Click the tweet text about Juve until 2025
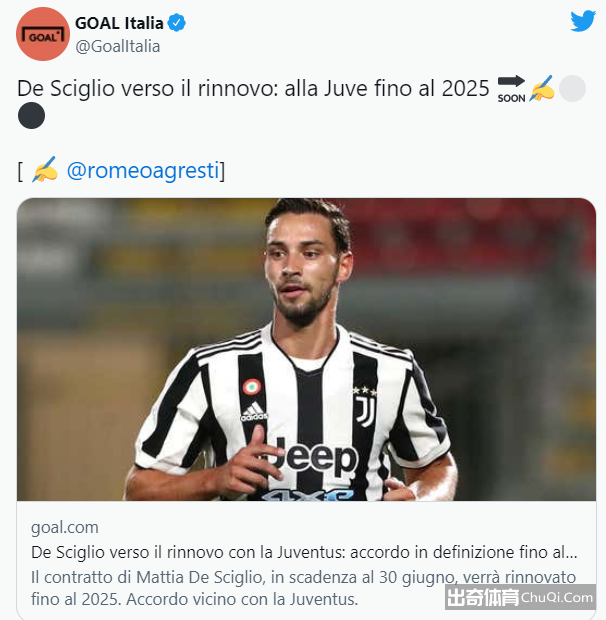The image size is (606, 620). [x=253, y=88]
